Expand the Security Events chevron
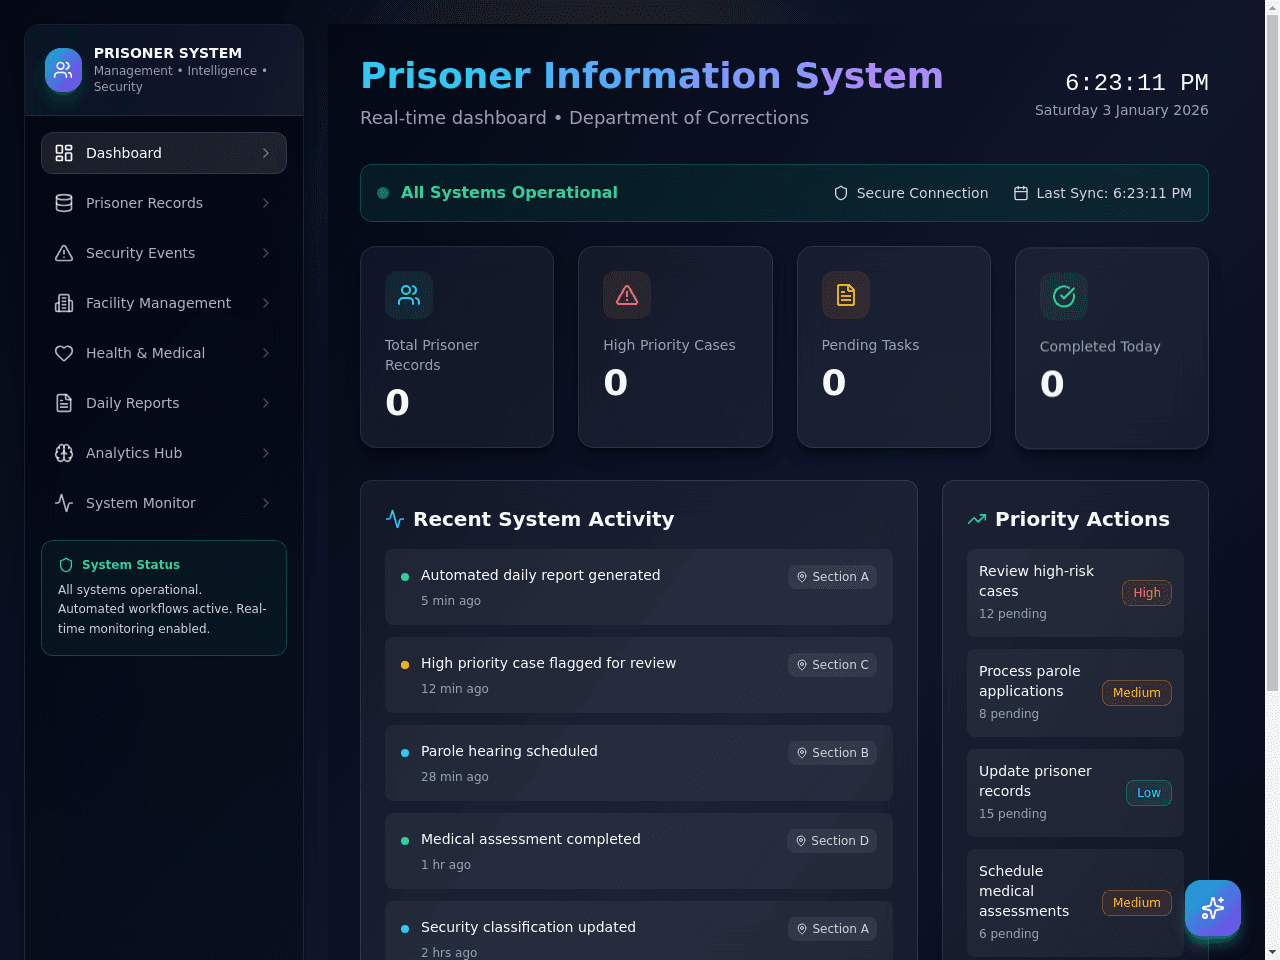 pos(266,253)
